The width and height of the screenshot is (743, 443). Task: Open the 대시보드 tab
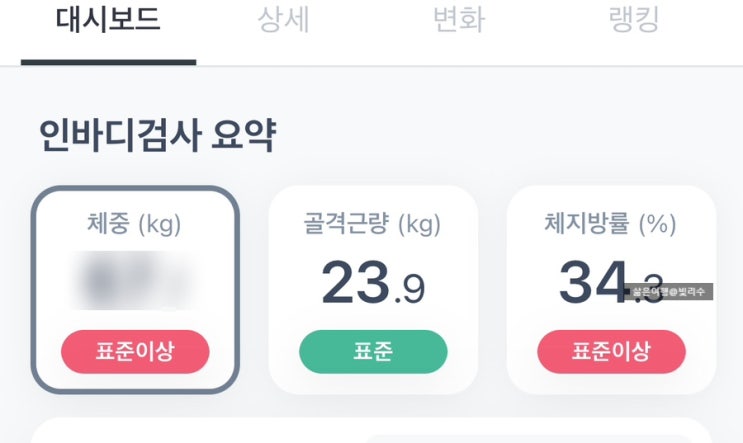[x=107, y=22]
